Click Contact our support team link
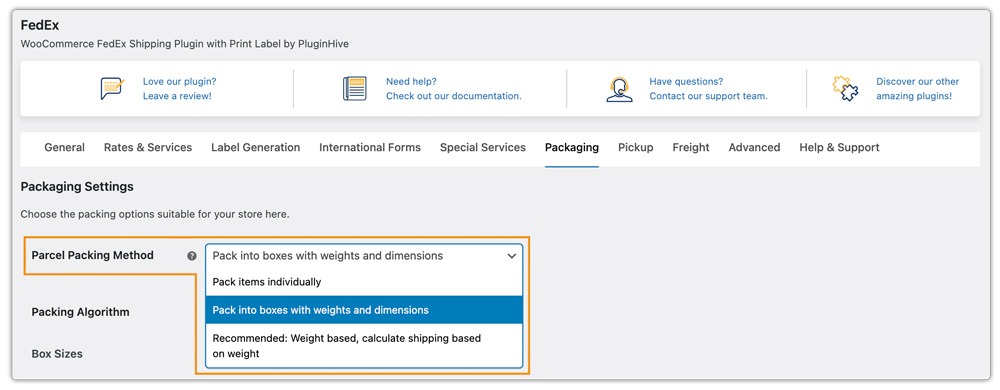Screen dimensions: 1000x390 pos(709,96)
